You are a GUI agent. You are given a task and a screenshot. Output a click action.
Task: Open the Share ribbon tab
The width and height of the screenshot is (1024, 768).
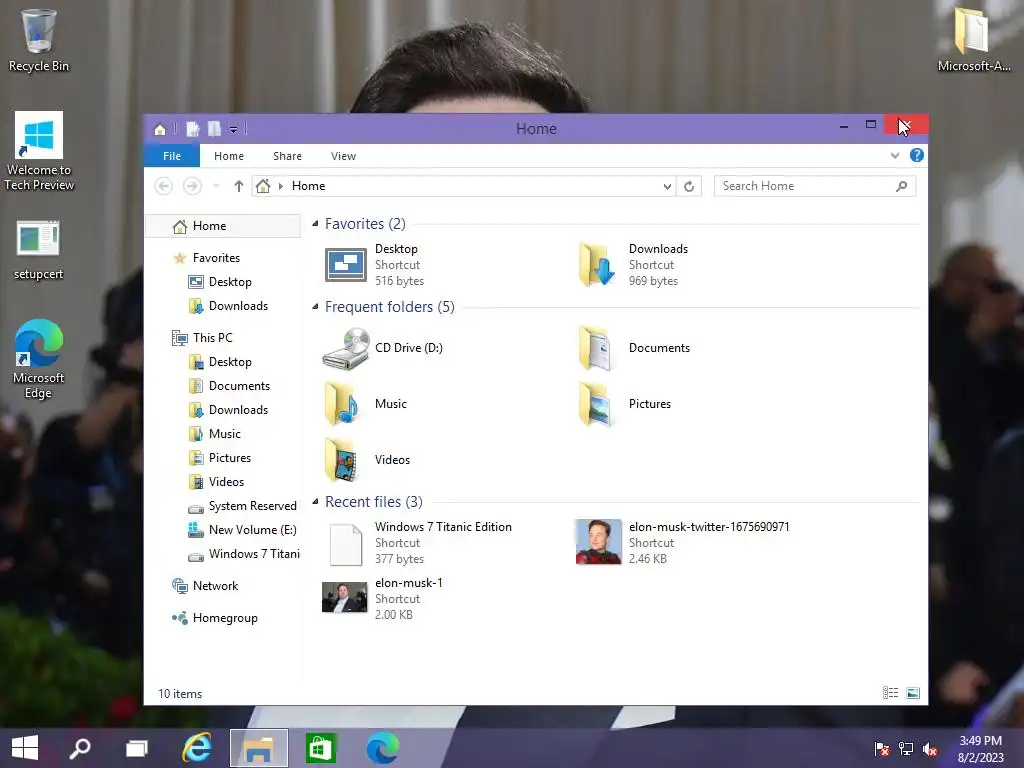(x=287, y=156)
